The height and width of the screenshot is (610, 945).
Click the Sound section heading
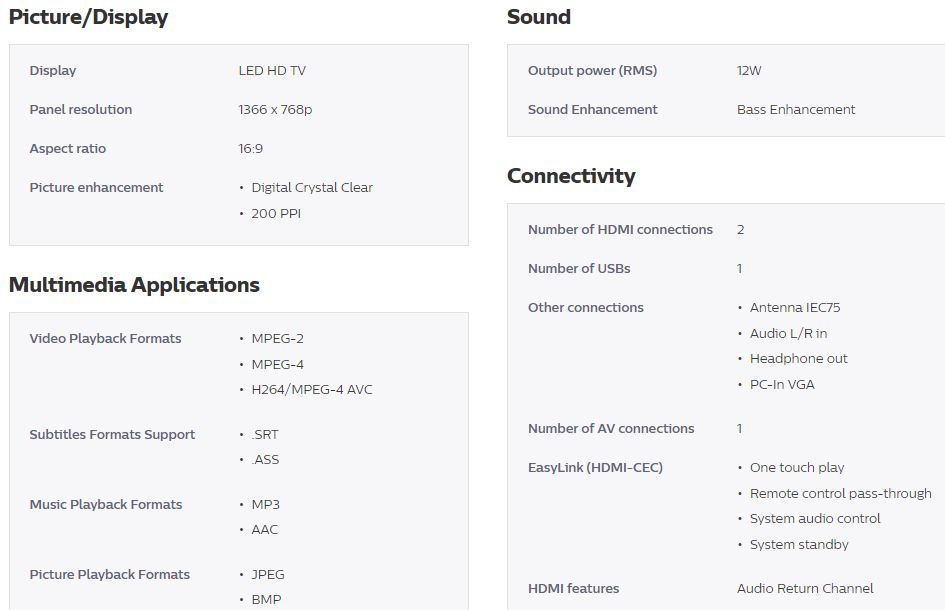(x=539, y=17)
